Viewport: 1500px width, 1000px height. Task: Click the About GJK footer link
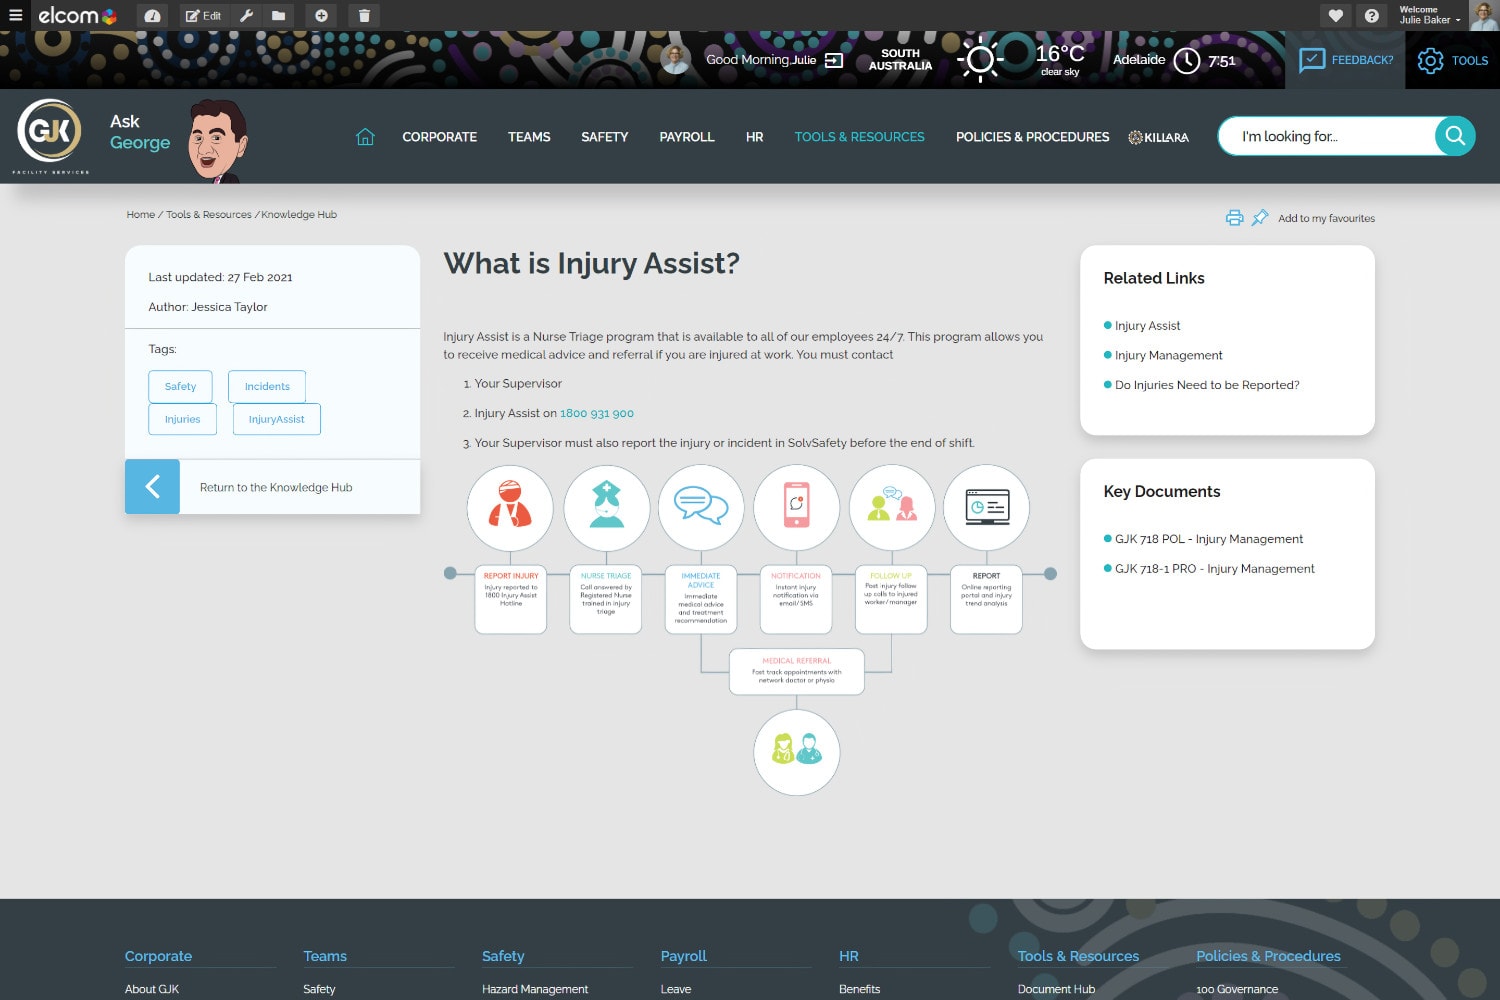point(152,989)
